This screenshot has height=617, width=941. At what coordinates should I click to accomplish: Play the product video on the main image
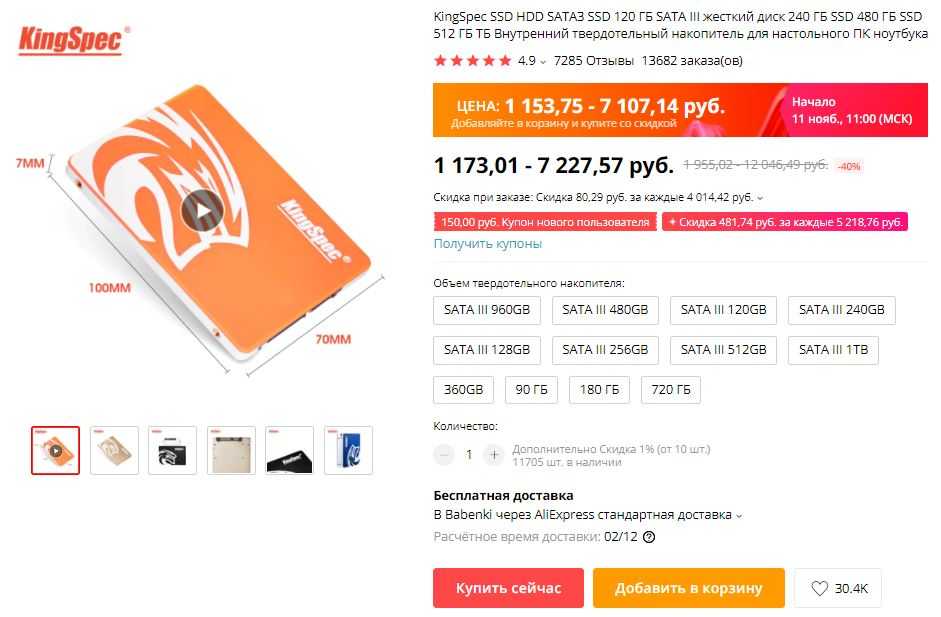tap(202, 210)
